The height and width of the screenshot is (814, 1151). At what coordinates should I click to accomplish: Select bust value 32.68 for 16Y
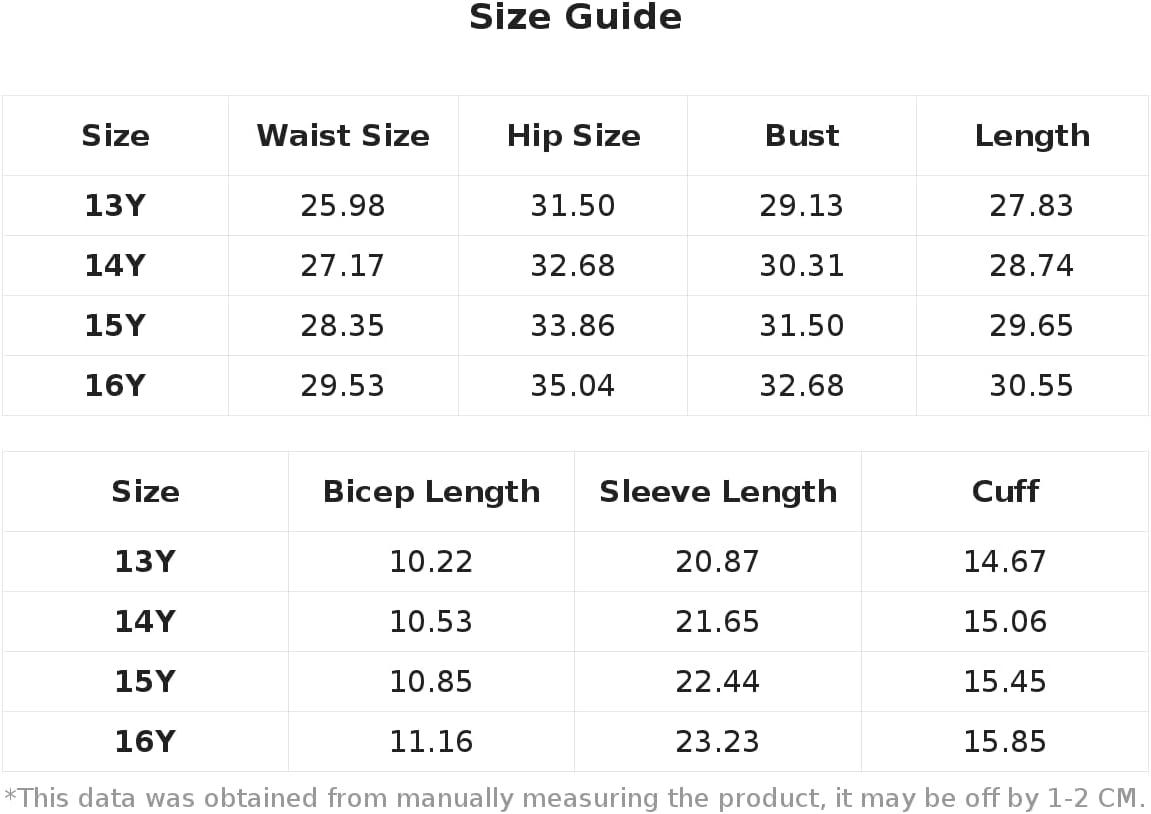point(802,386)
